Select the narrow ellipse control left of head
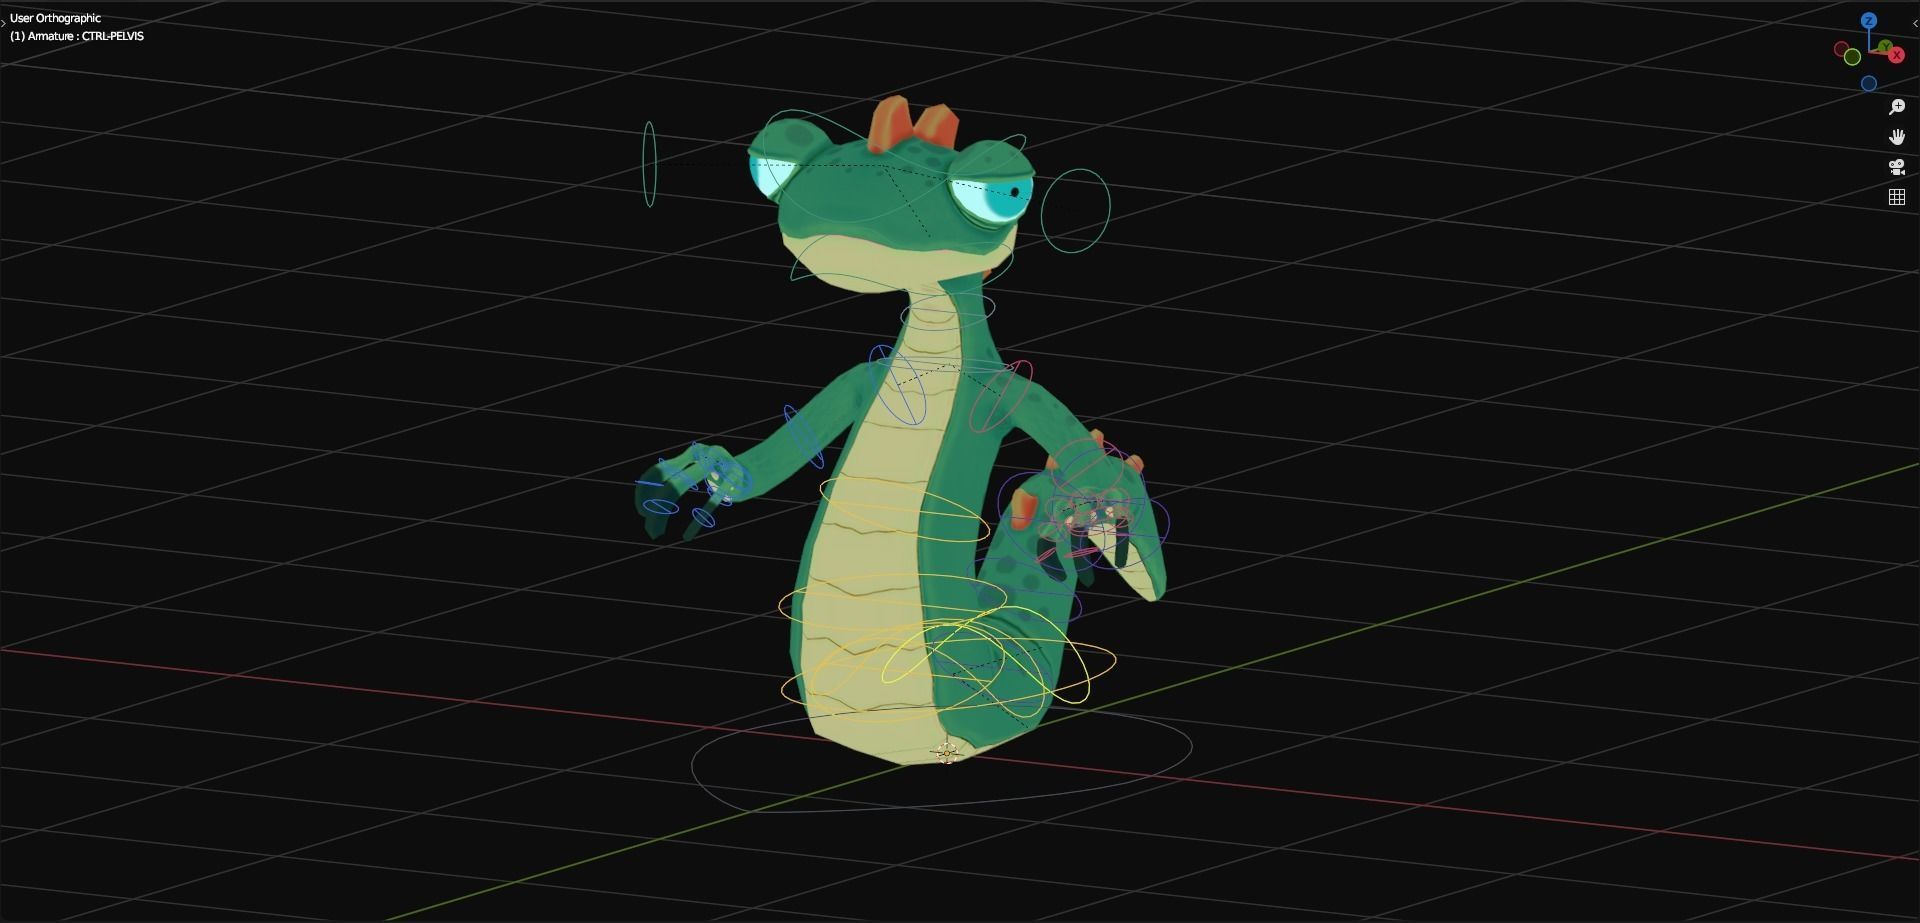Screen dimensions: 1920x923 point(649,164)
